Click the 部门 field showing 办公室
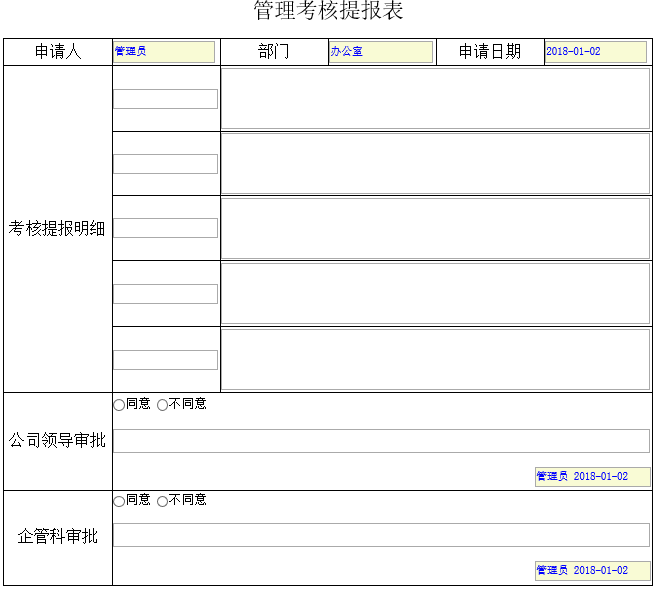 click(x=381, y=52)
